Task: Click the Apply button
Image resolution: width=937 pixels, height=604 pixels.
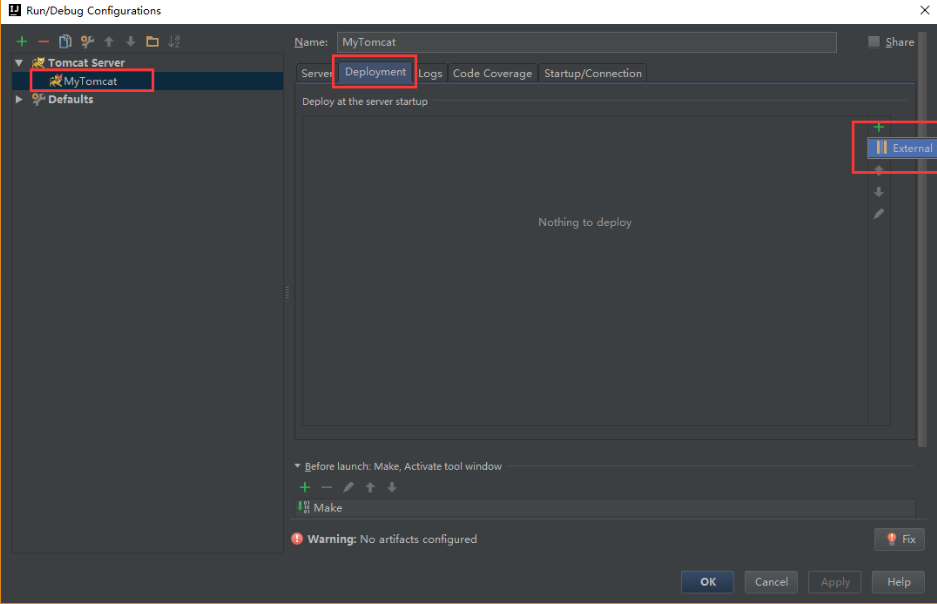Action: [835, 581]
